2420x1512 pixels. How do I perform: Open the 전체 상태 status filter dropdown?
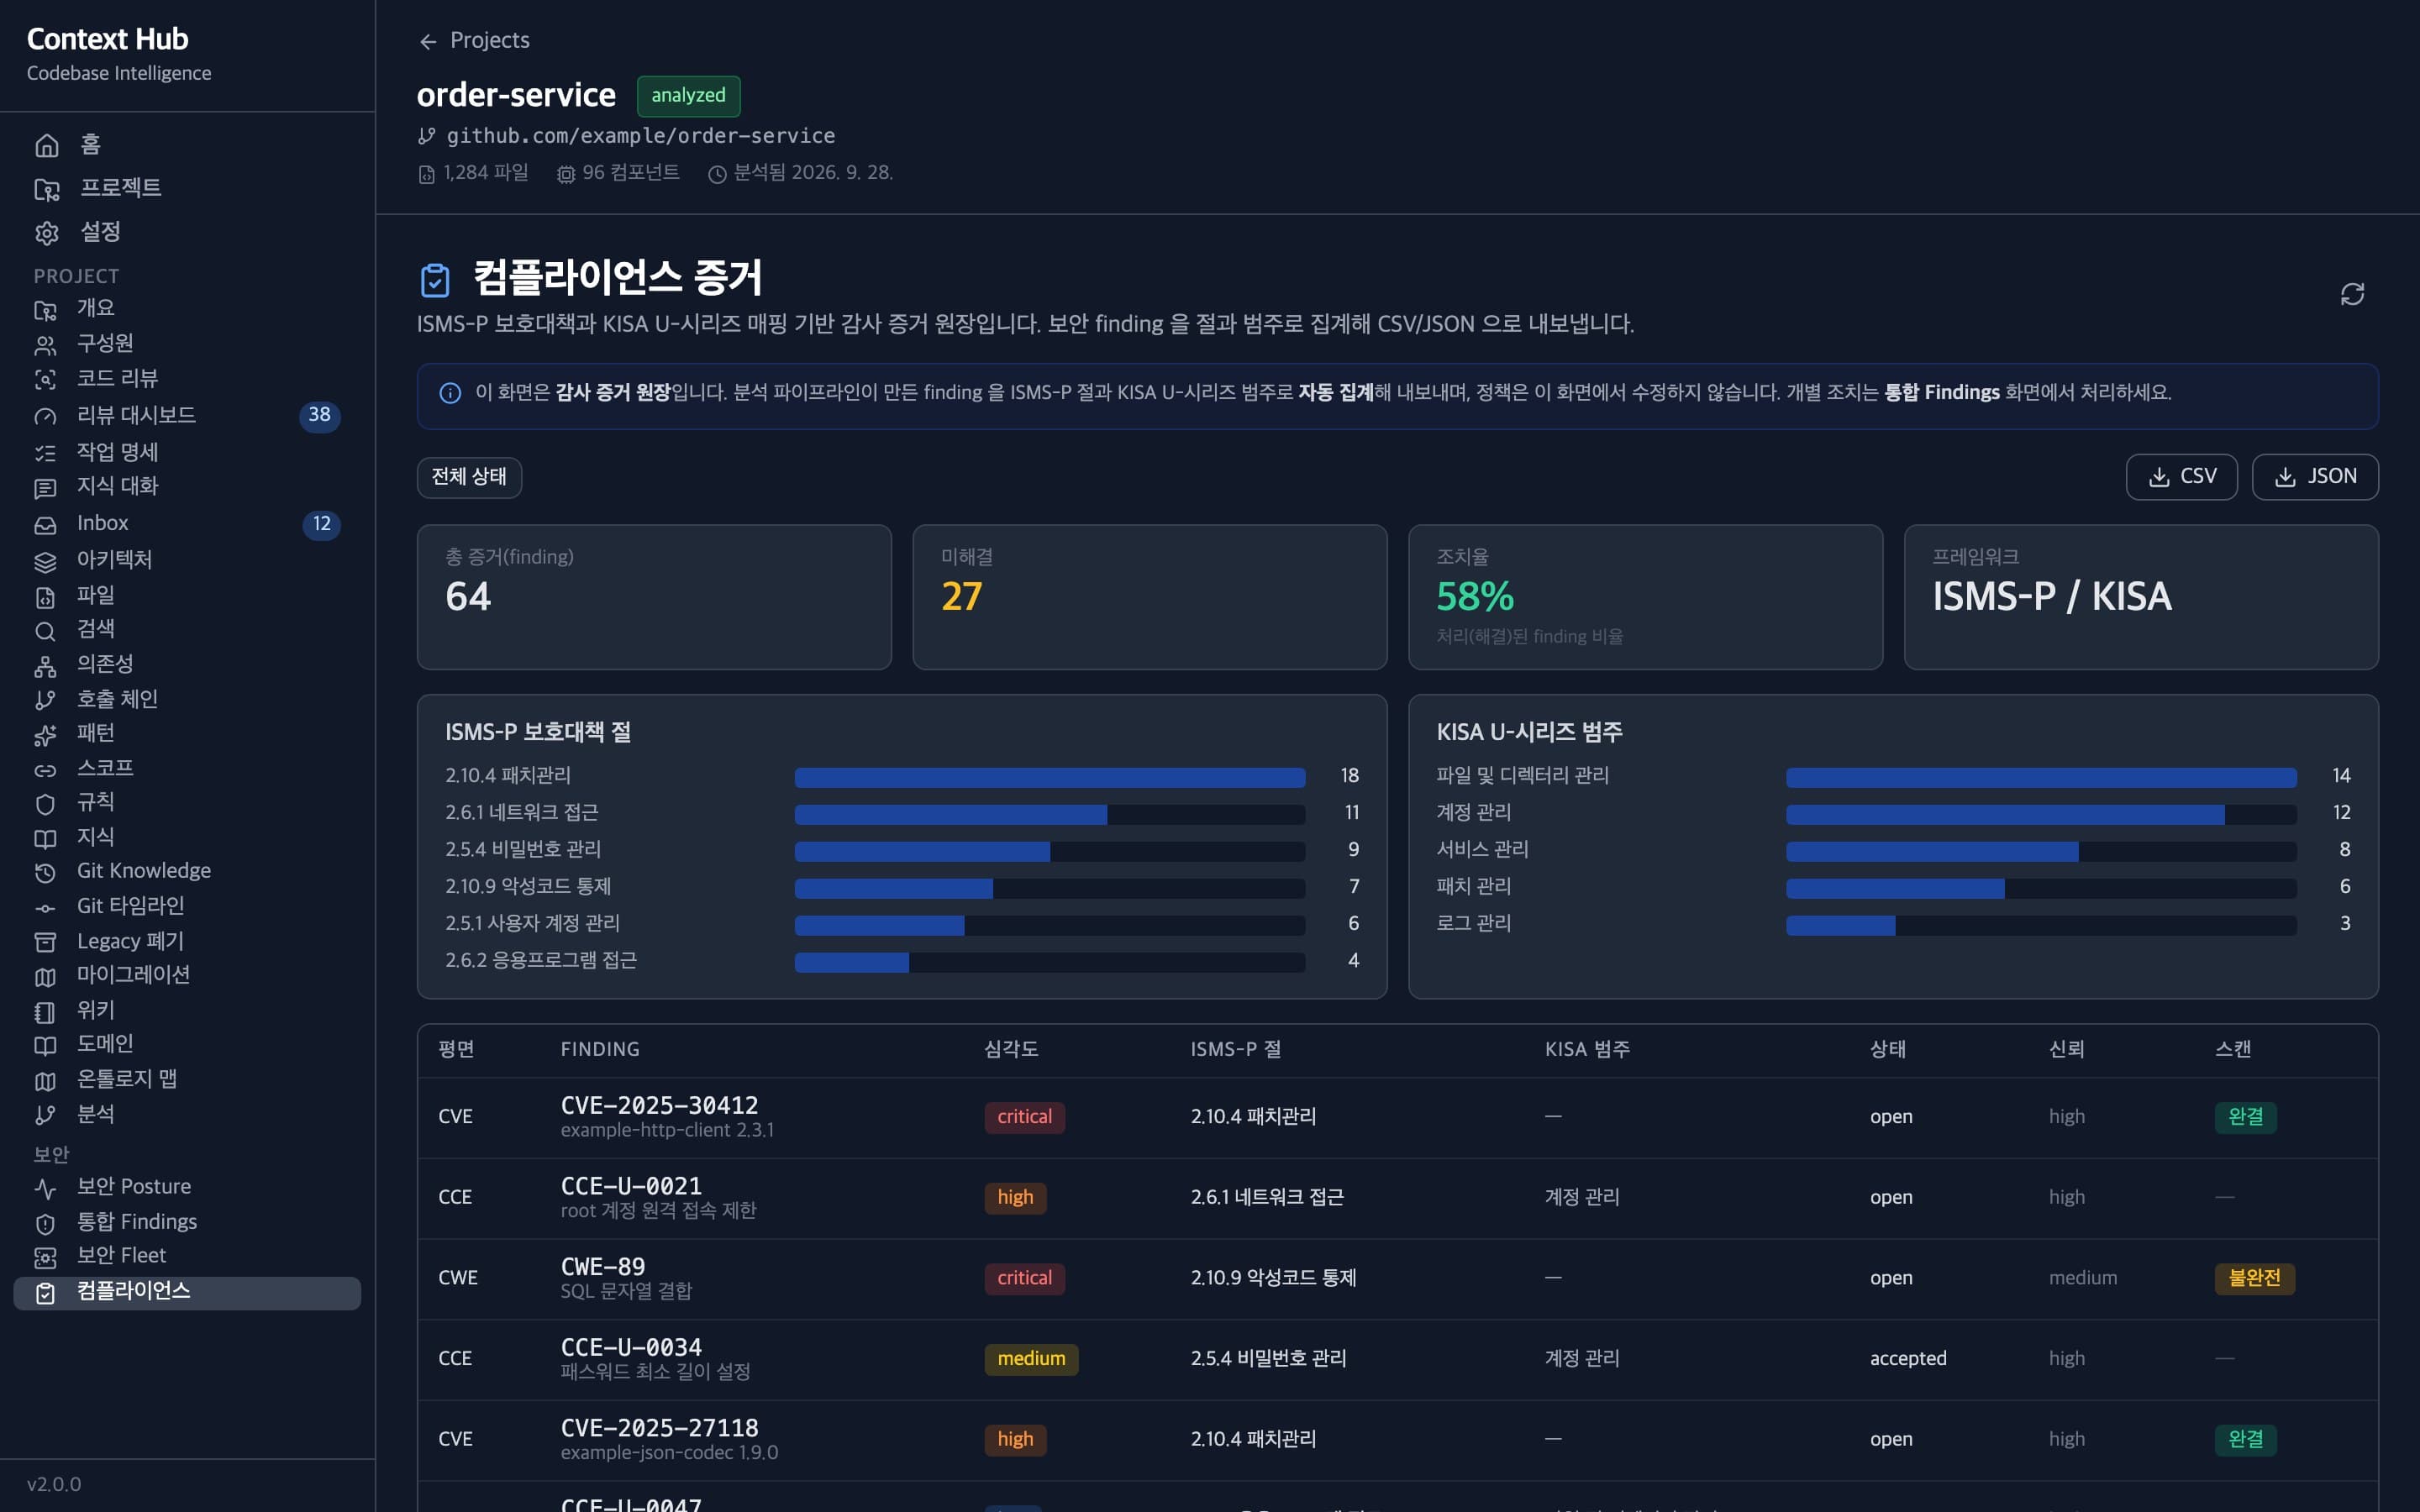click(x=469, y=477)
